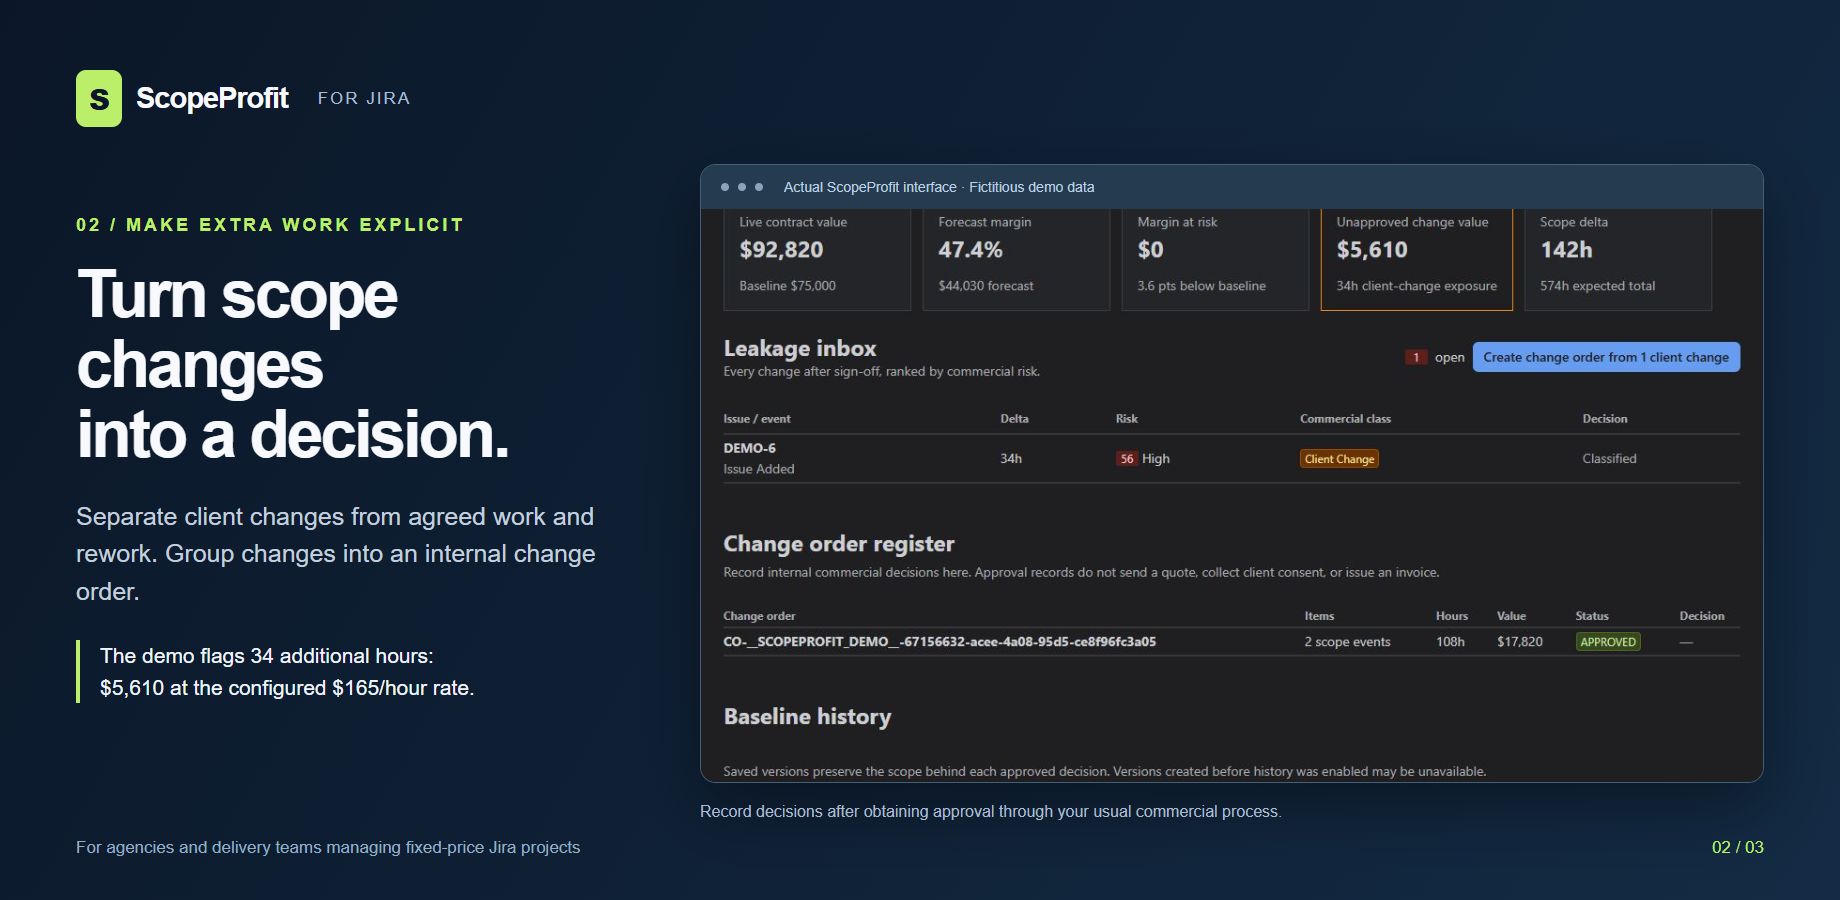This screenshot has height=900, width=1840.
Task: Select the Forecast margin 47.4% card
Action: point(1016,259)
